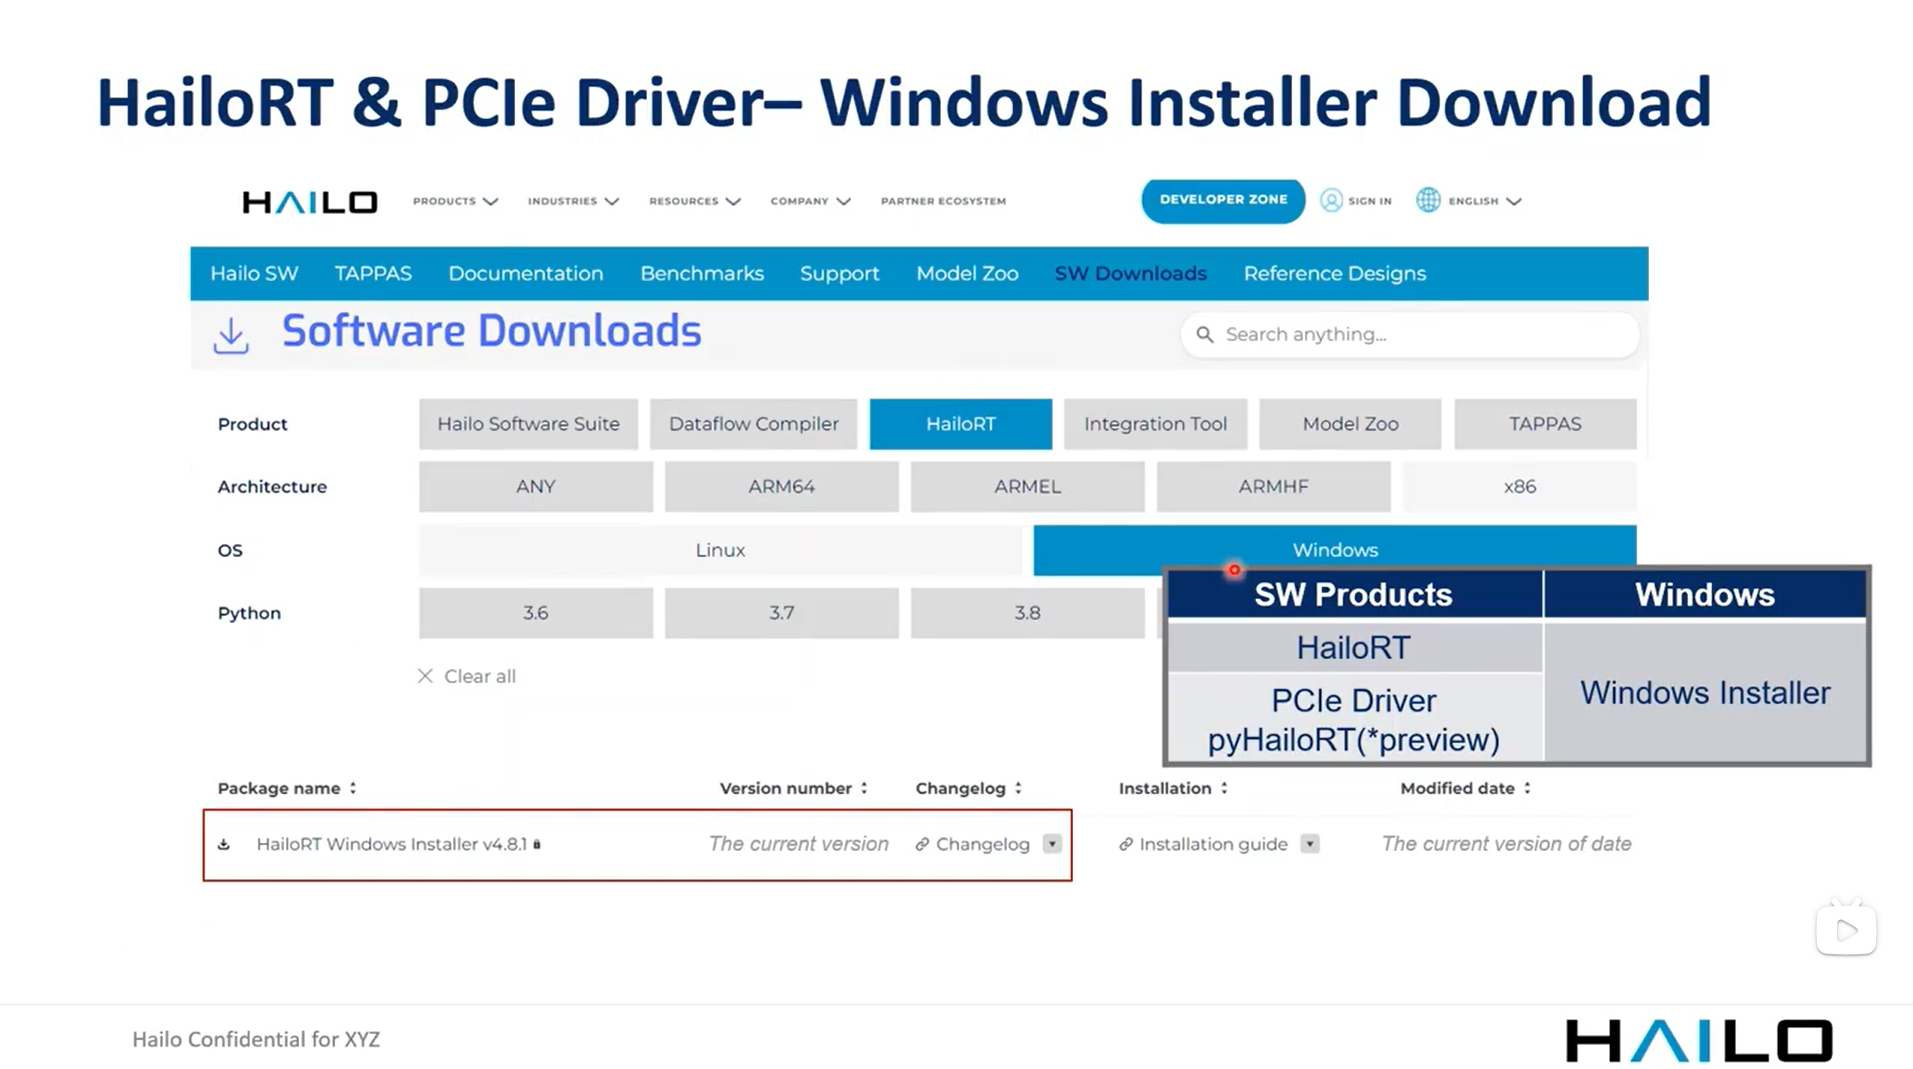This screenshot has height=1069, width=1913.
Task: Open Model Zoo tab in blue navbar
Action: (x=967, y=274)
